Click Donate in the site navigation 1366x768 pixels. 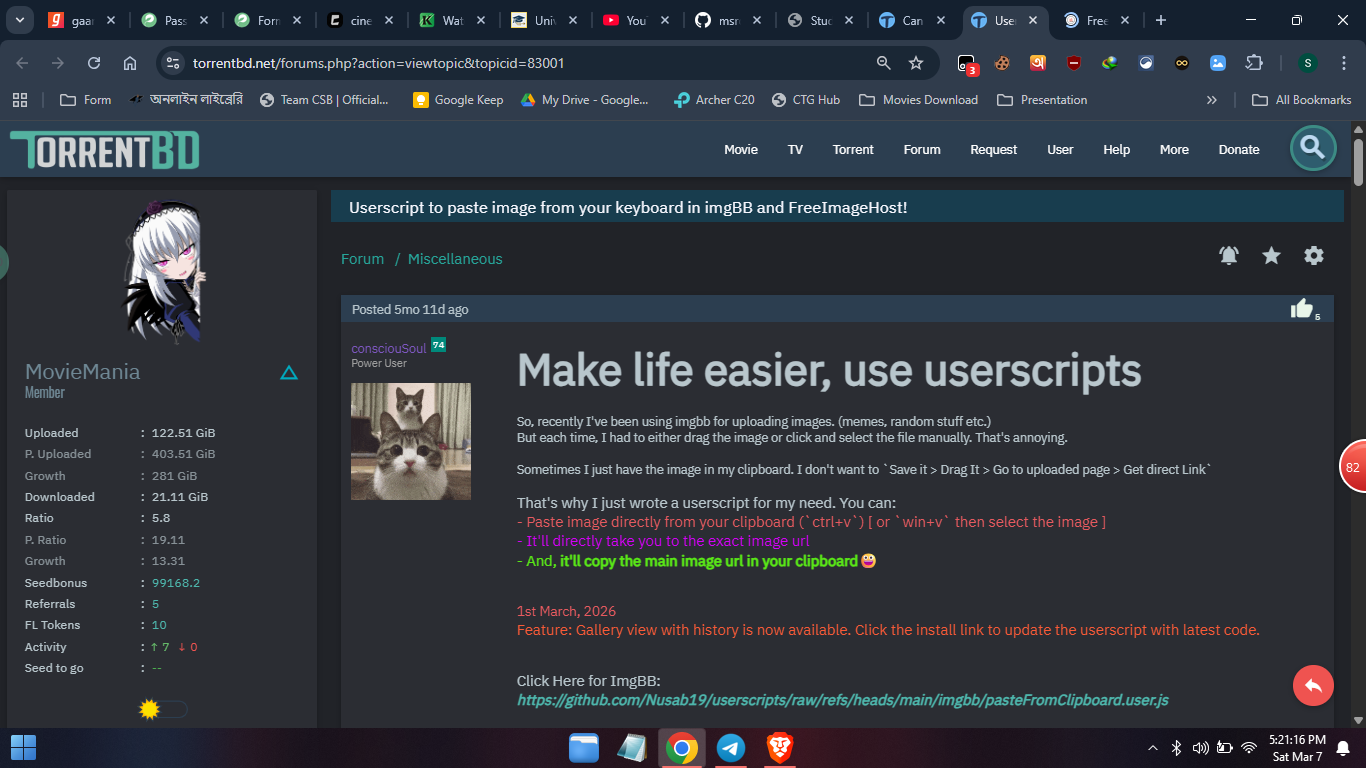(1239, 150)
